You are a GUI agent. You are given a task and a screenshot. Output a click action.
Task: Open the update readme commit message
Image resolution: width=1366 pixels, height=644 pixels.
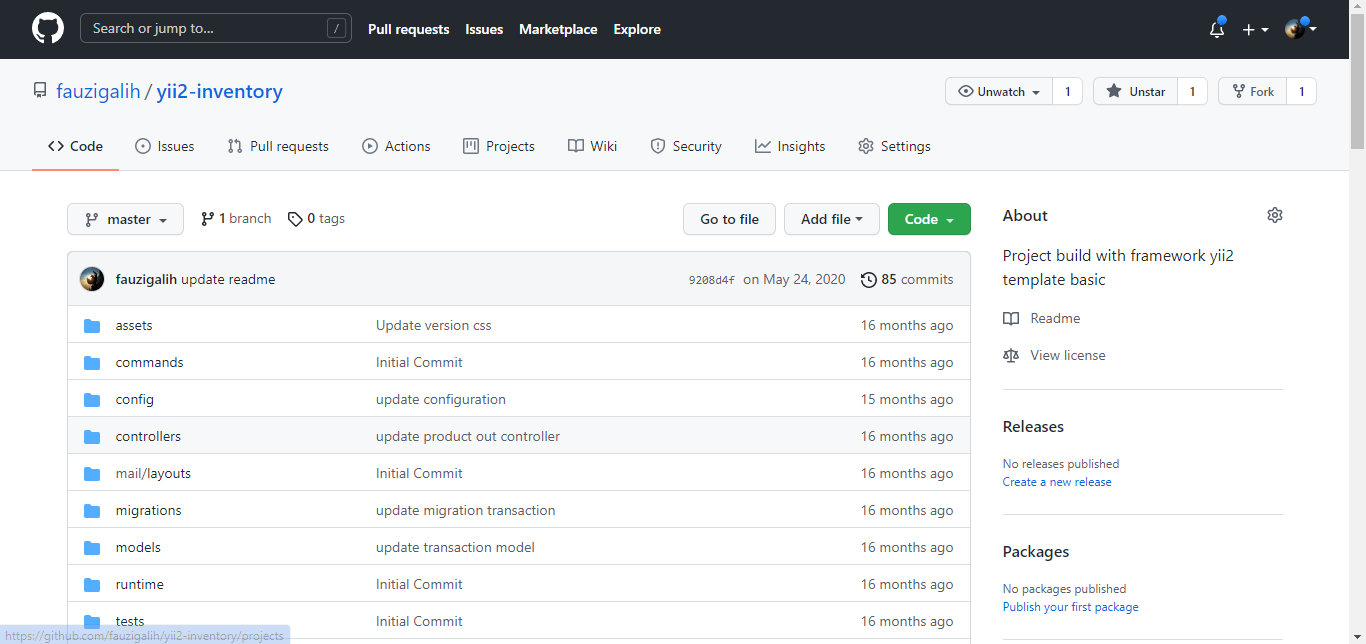pos(228,279)
